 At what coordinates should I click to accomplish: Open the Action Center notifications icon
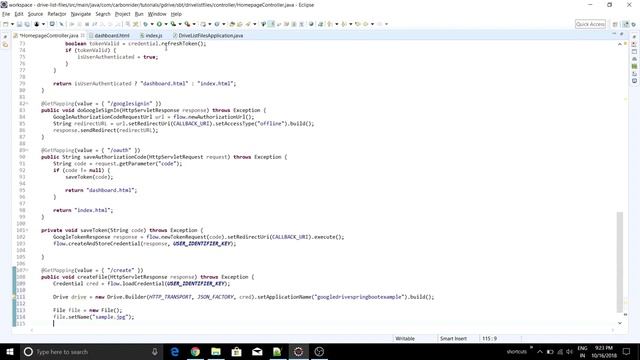coord(627,351)
